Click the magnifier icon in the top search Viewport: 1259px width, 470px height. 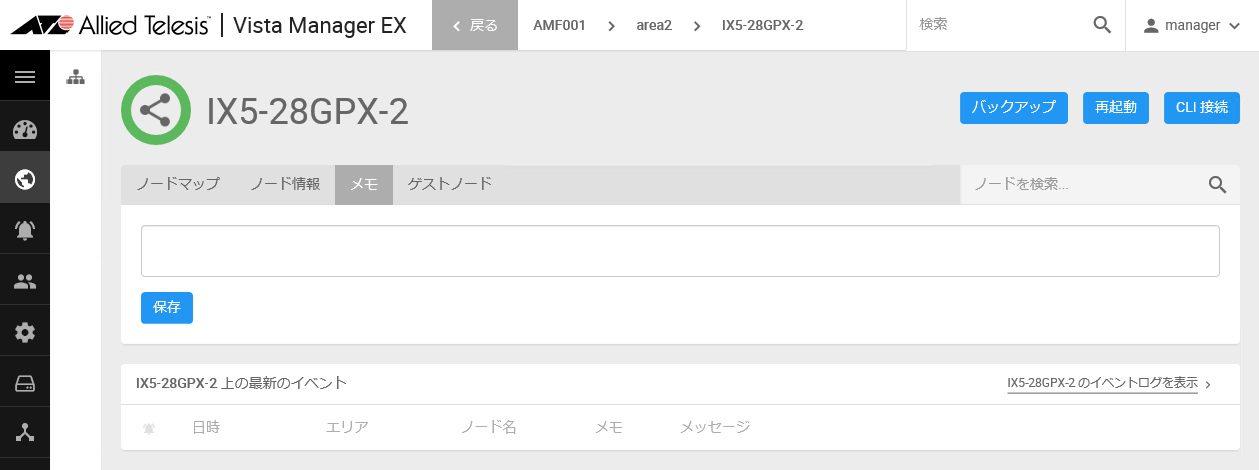tap(1102, 25)
